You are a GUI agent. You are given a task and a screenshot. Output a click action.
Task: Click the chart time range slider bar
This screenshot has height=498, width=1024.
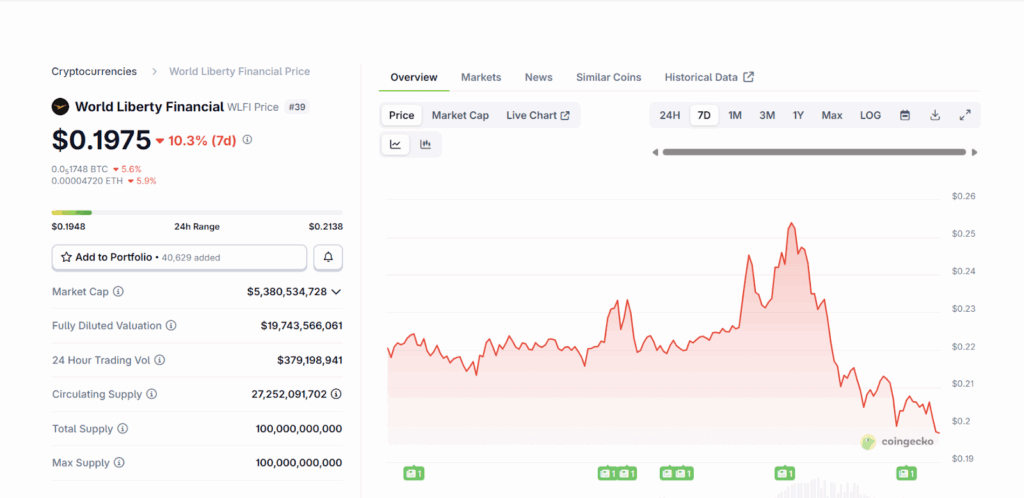[814, 152]
